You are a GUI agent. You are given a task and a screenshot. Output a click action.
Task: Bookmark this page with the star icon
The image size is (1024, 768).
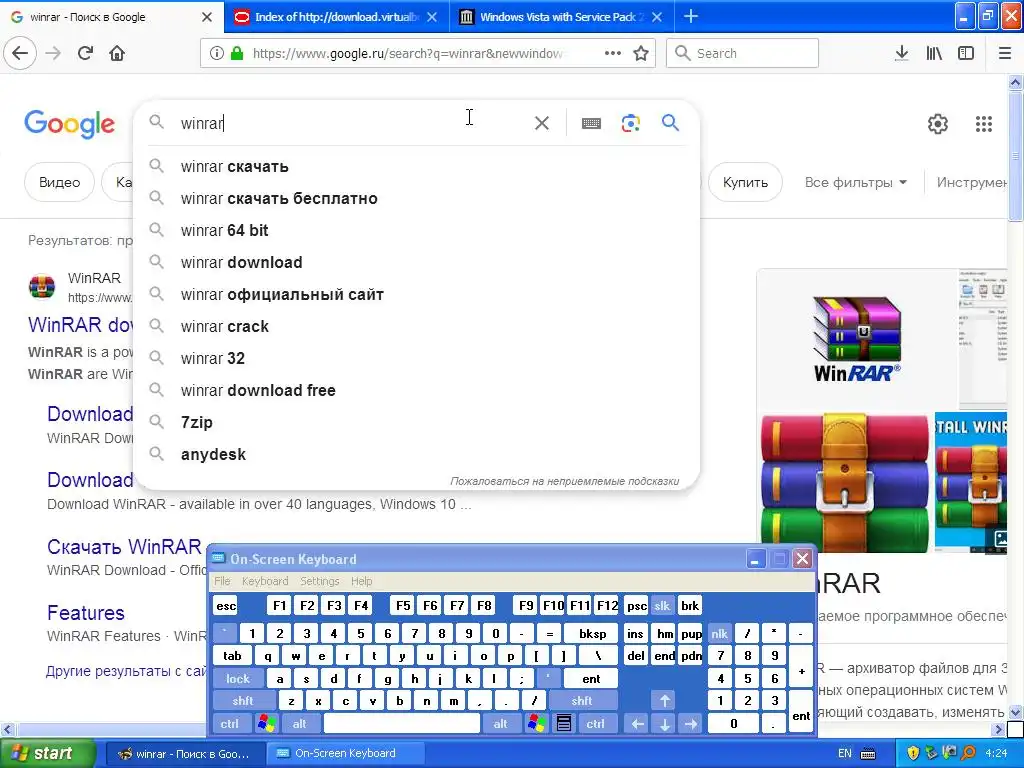(x=641, y=54)
